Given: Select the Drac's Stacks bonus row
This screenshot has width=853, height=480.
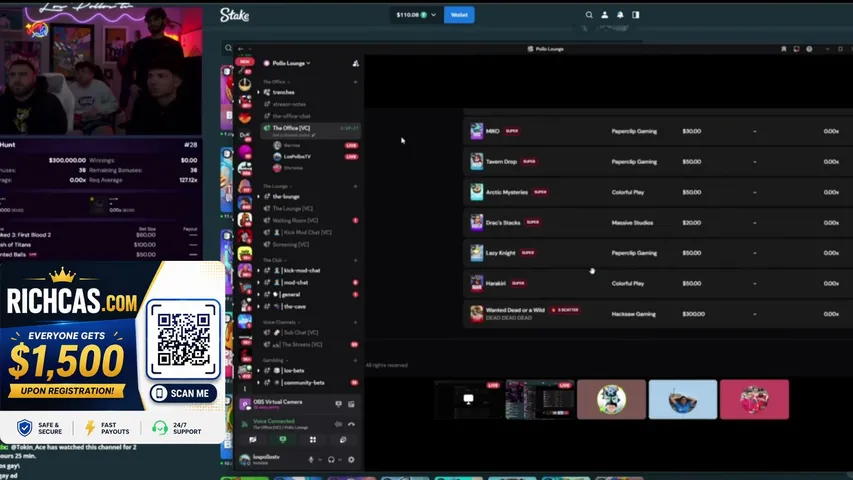Looking at the screenshot, I should tap(658, 223).
